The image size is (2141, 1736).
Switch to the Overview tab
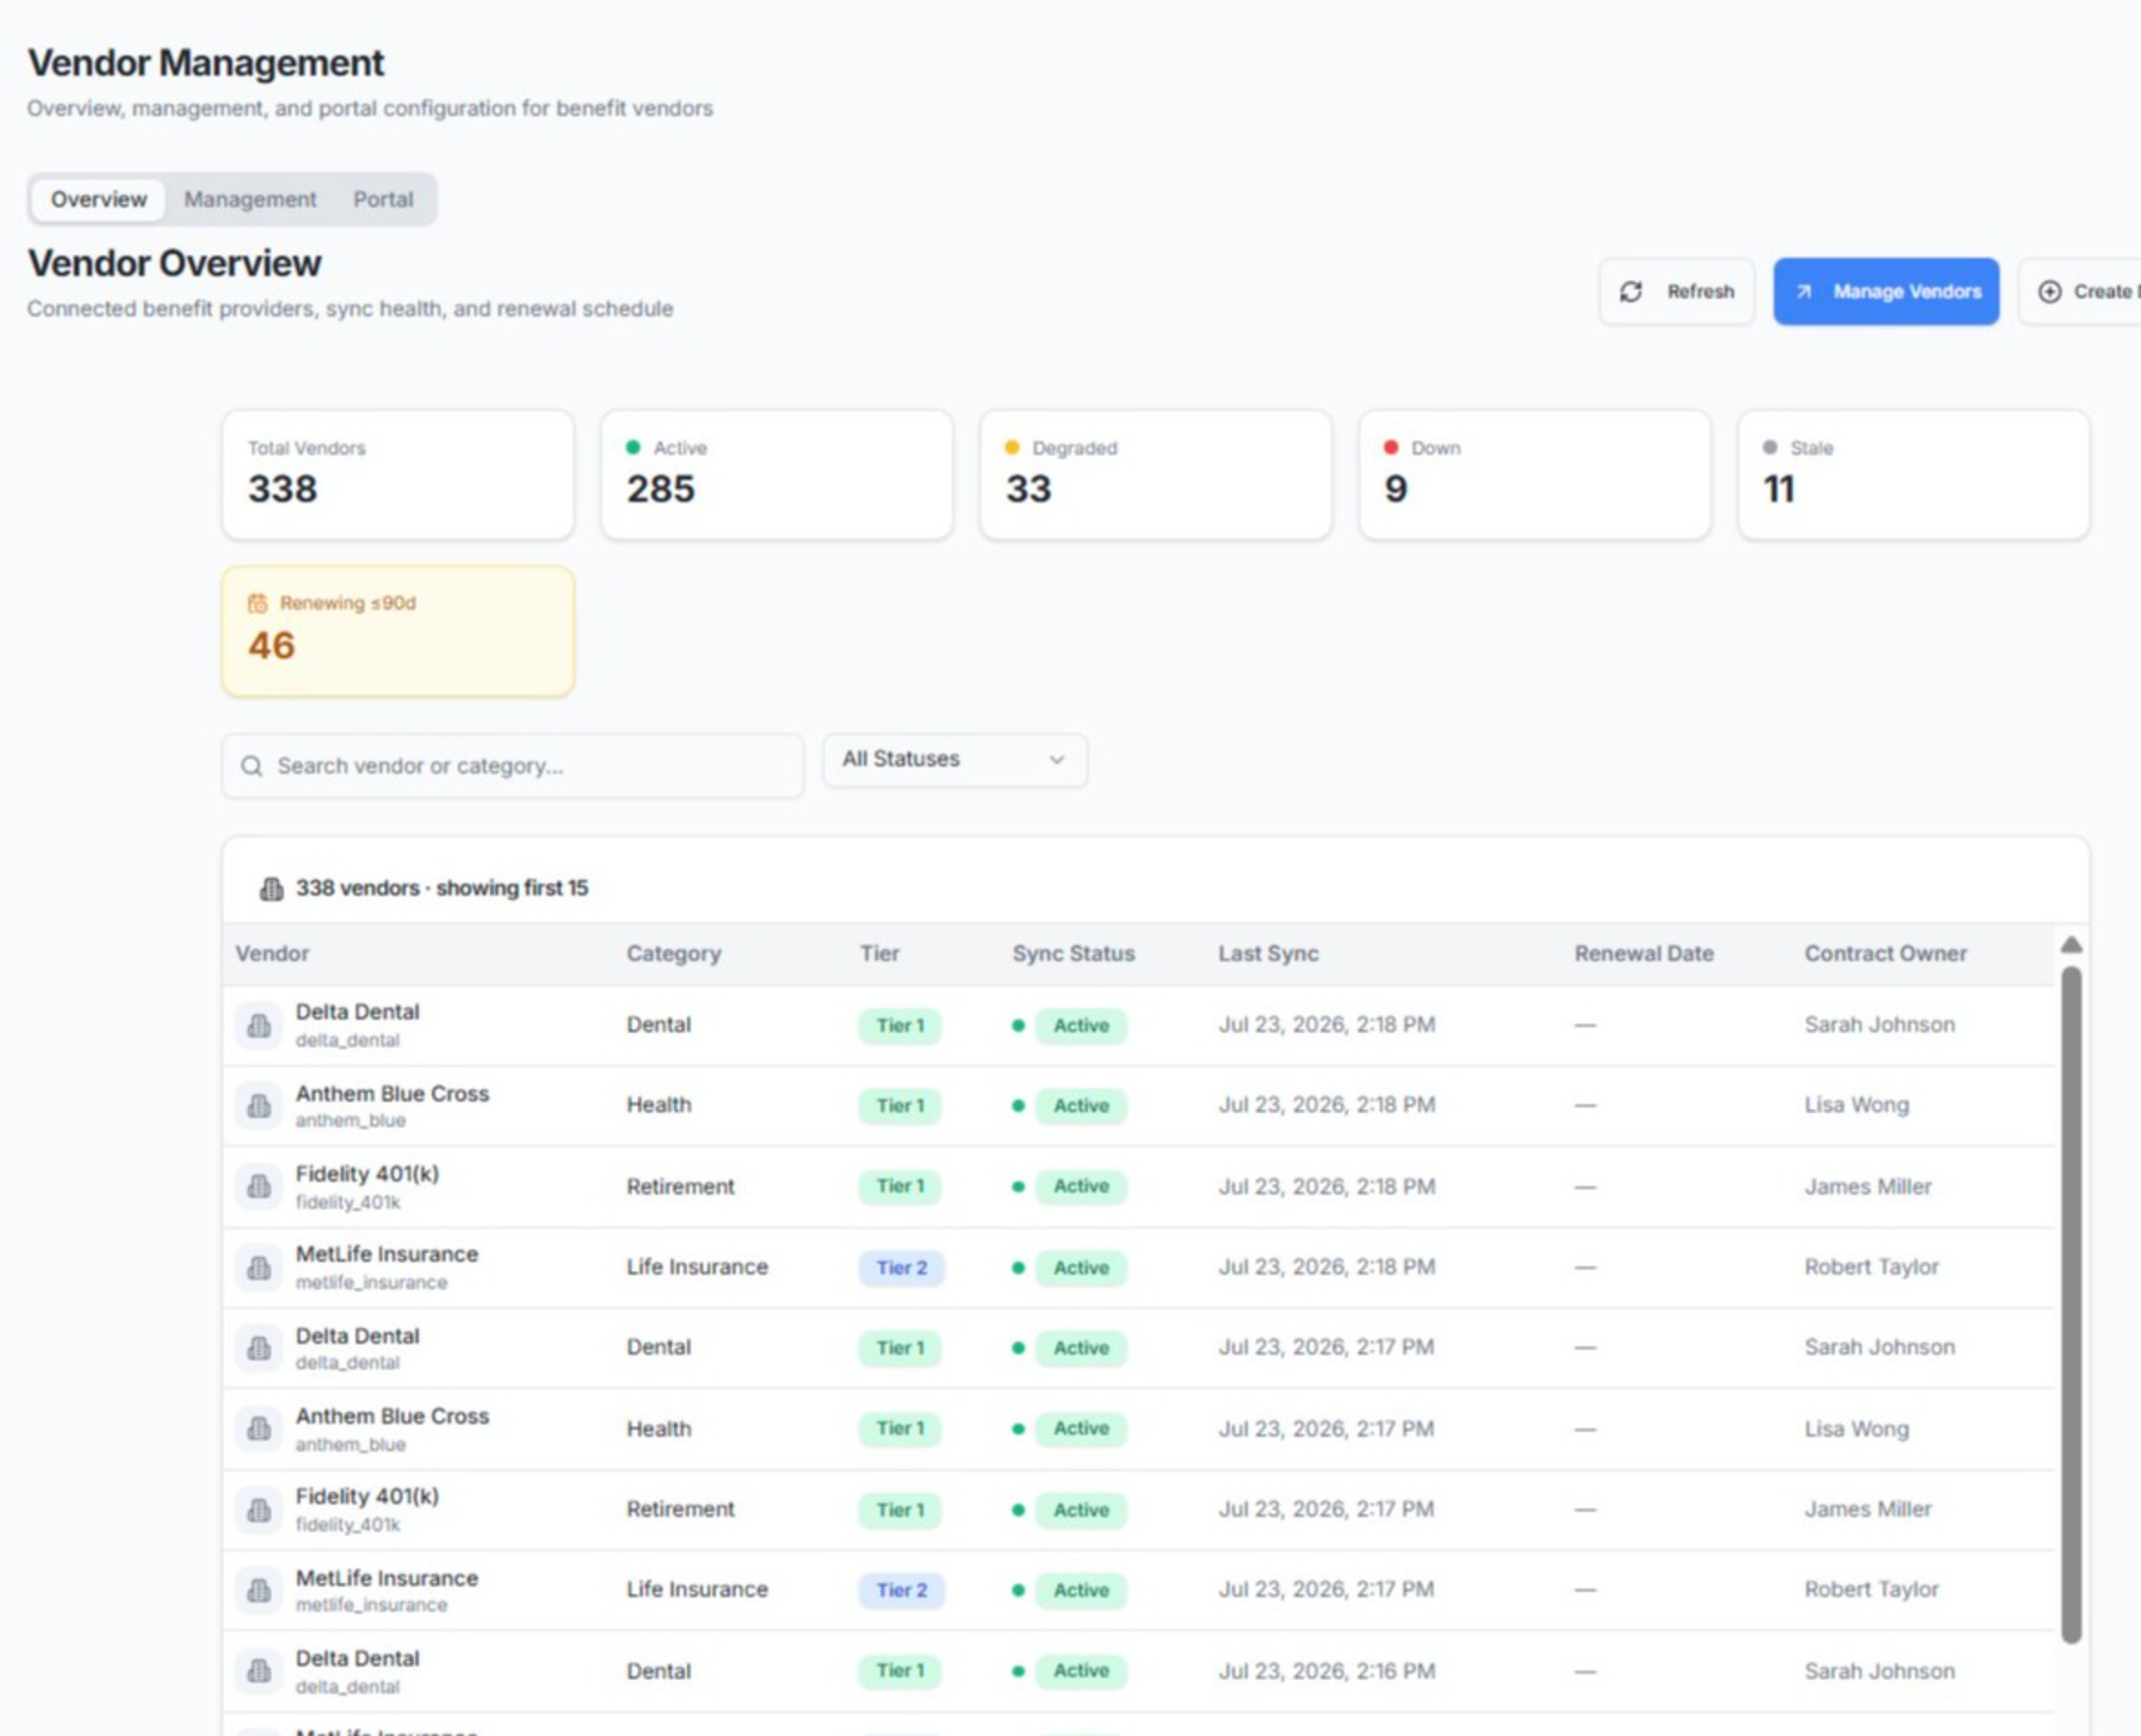click(99, 199)
